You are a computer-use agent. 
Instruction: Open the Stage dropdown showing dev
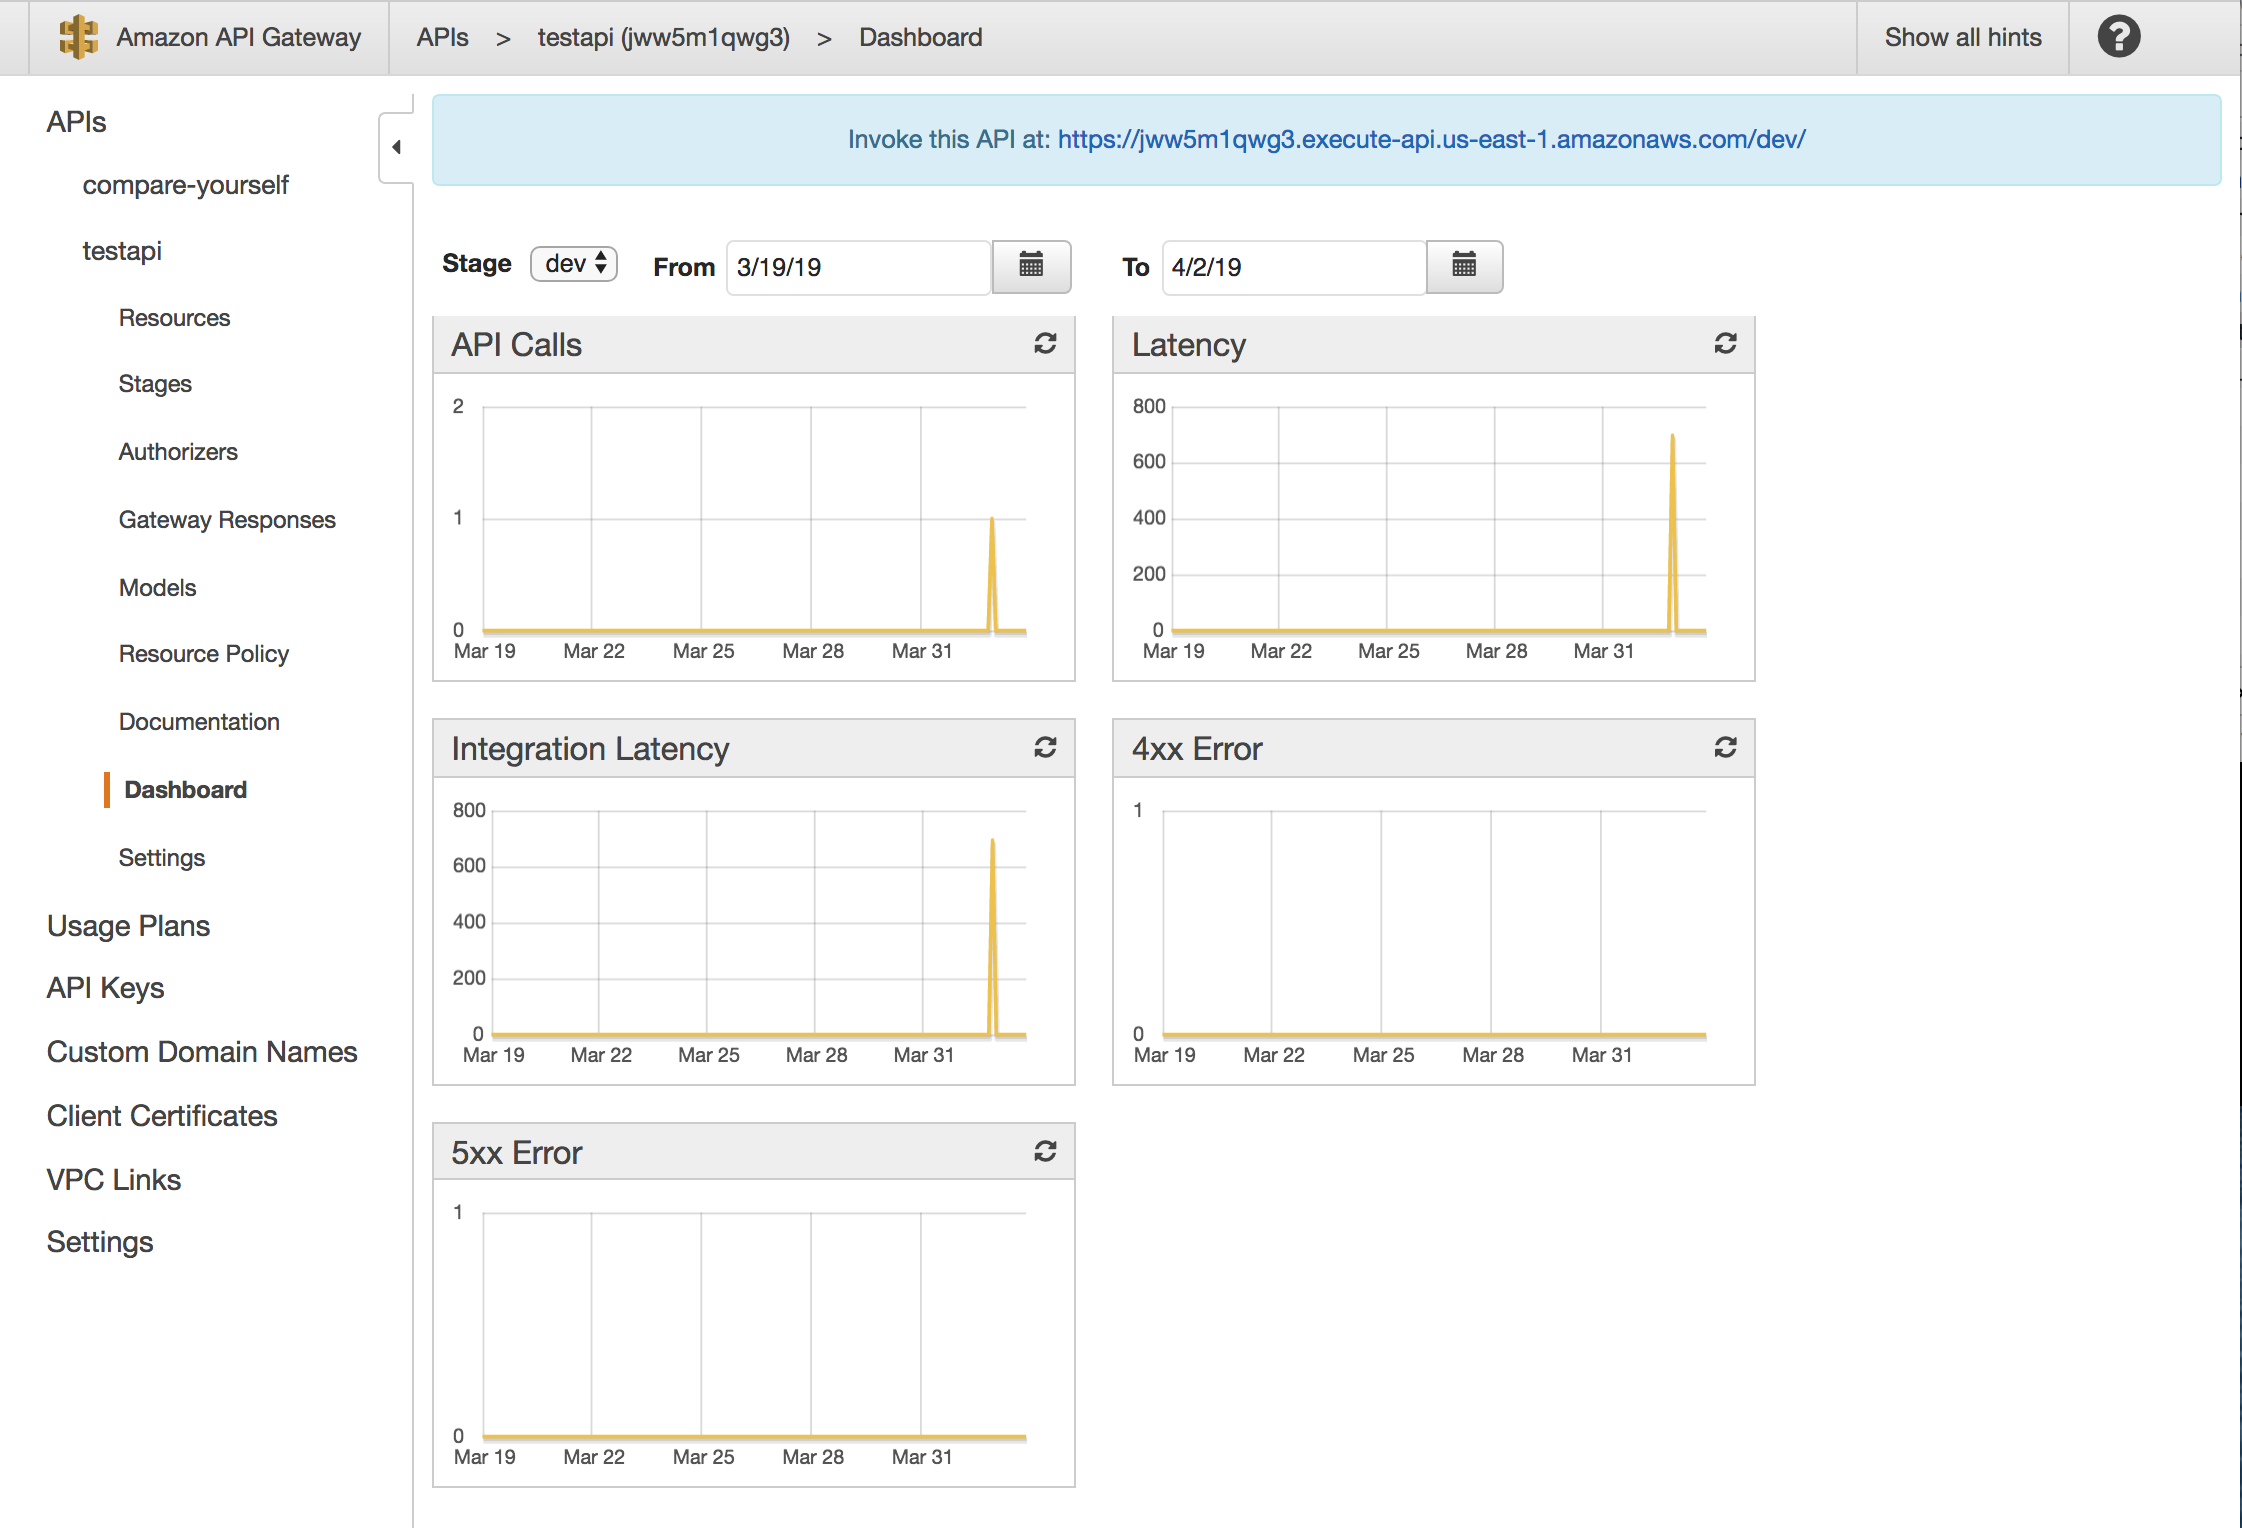574,264
